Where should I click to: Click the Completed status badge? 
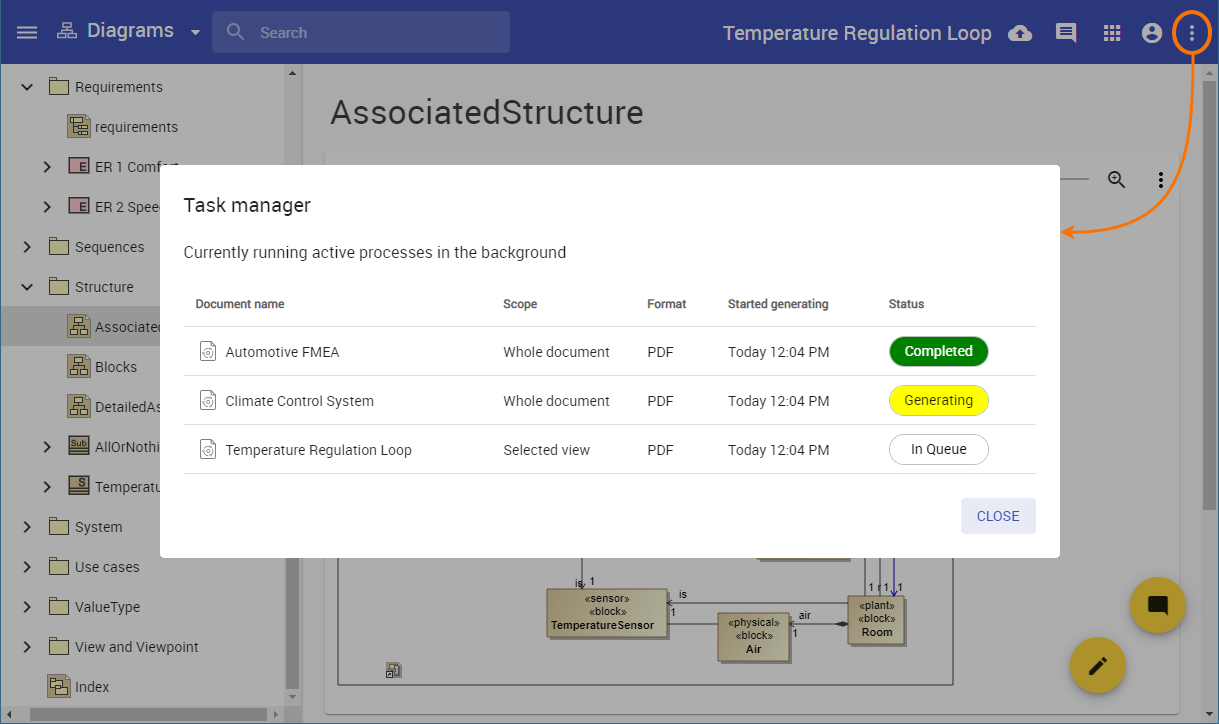click(938, 352)
